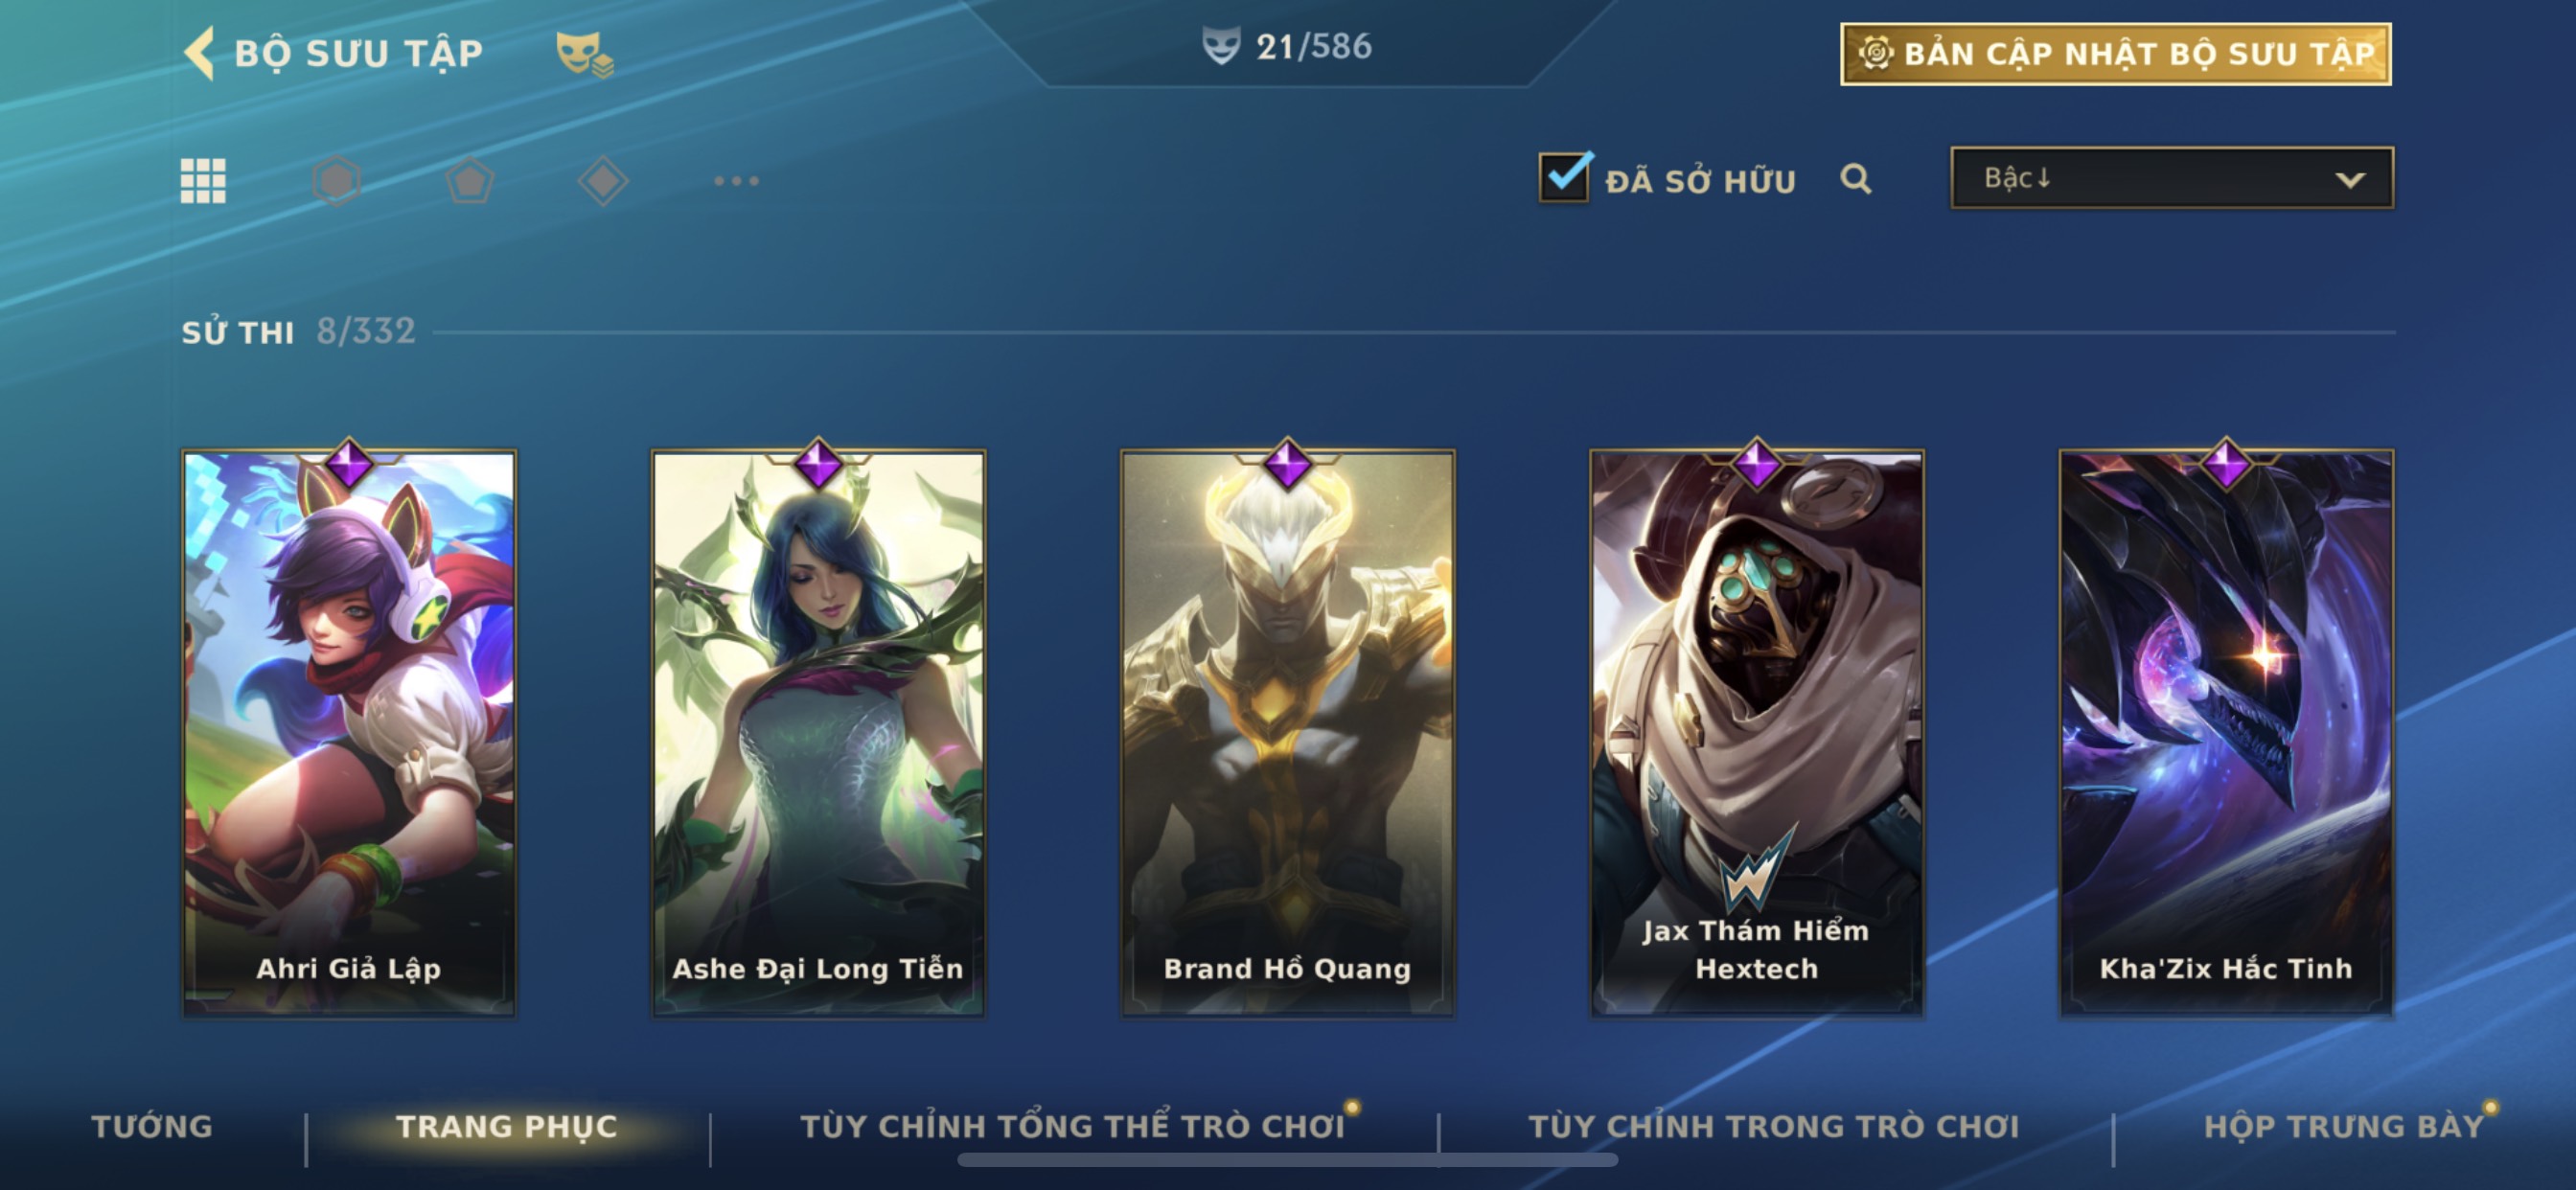Image resolution: width=2576 pixels, height=1190 pixels.
Task: Open Tùy Chỉnh Trong Trò Chơi tab
Action: 1774,1126
